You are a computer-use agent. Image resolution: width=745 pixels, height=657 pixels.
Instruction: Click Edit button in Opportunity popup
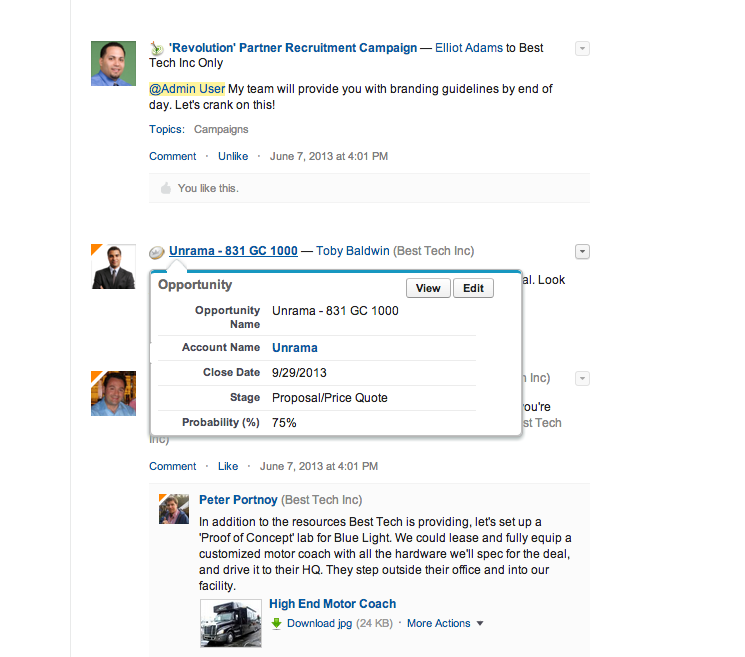(474, 288)
